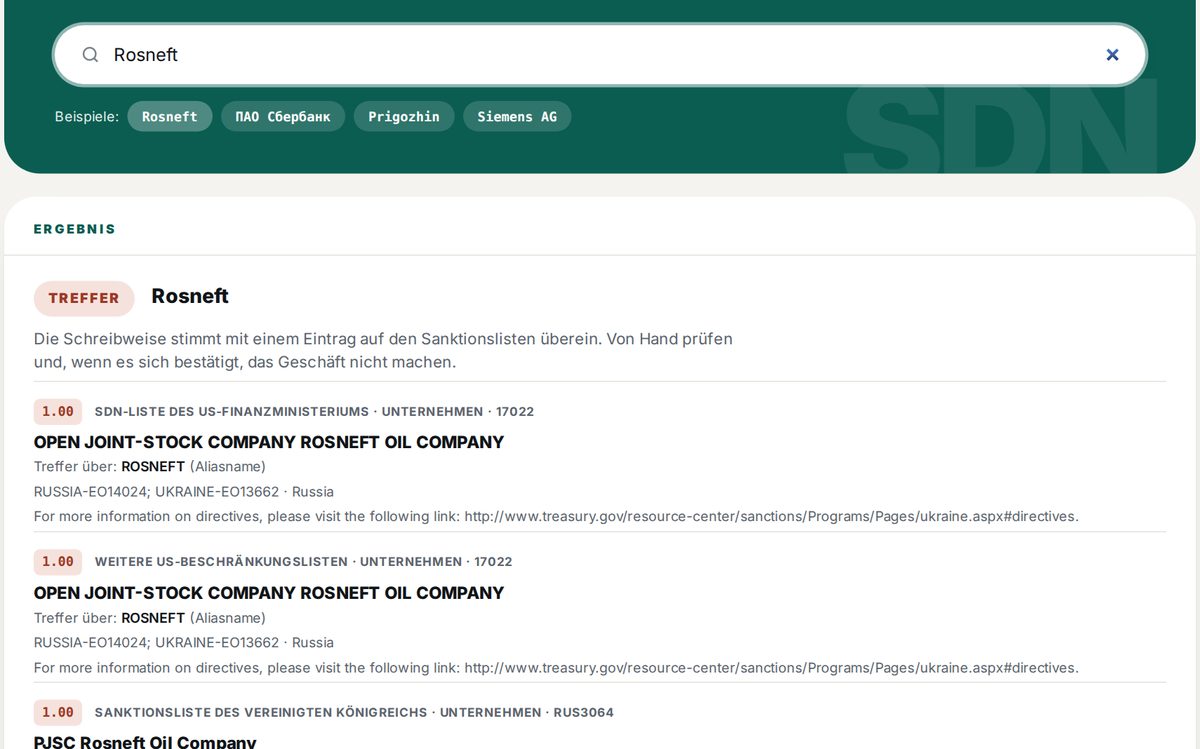
Task: Click Sanktionsliste des Vereinigten Königreichs label
Action: tap(261, 712)
